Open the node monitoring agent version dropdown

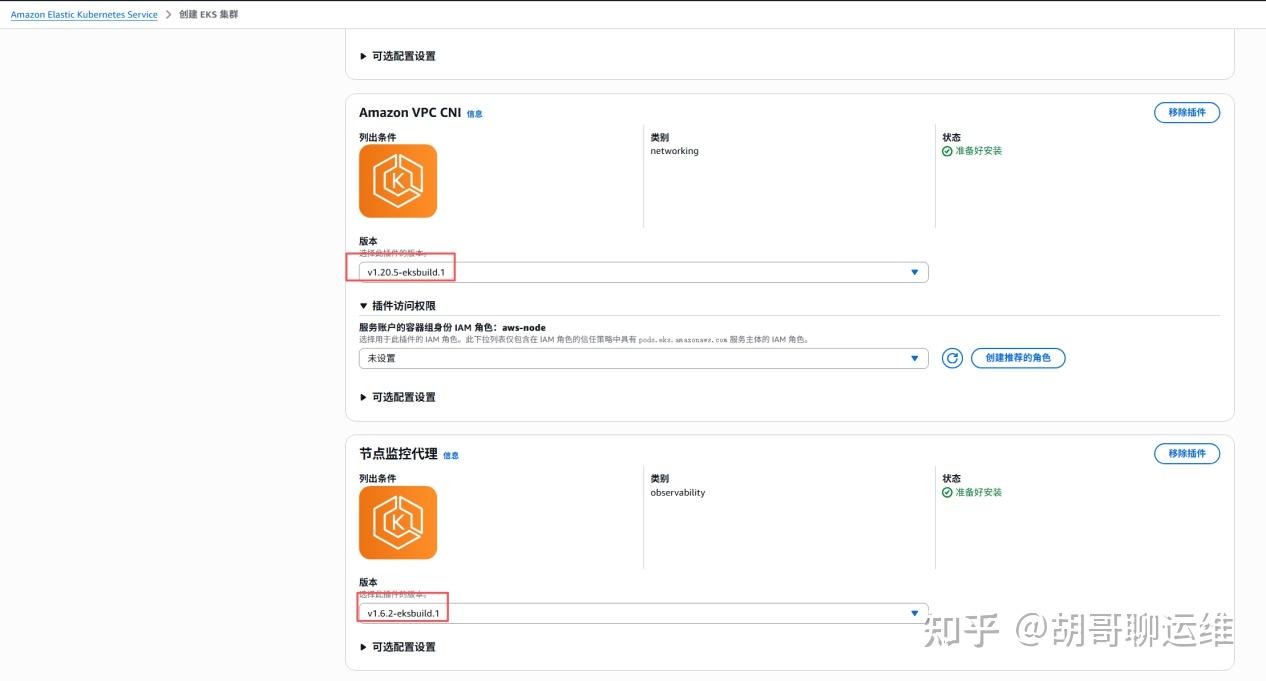(643, 613)
